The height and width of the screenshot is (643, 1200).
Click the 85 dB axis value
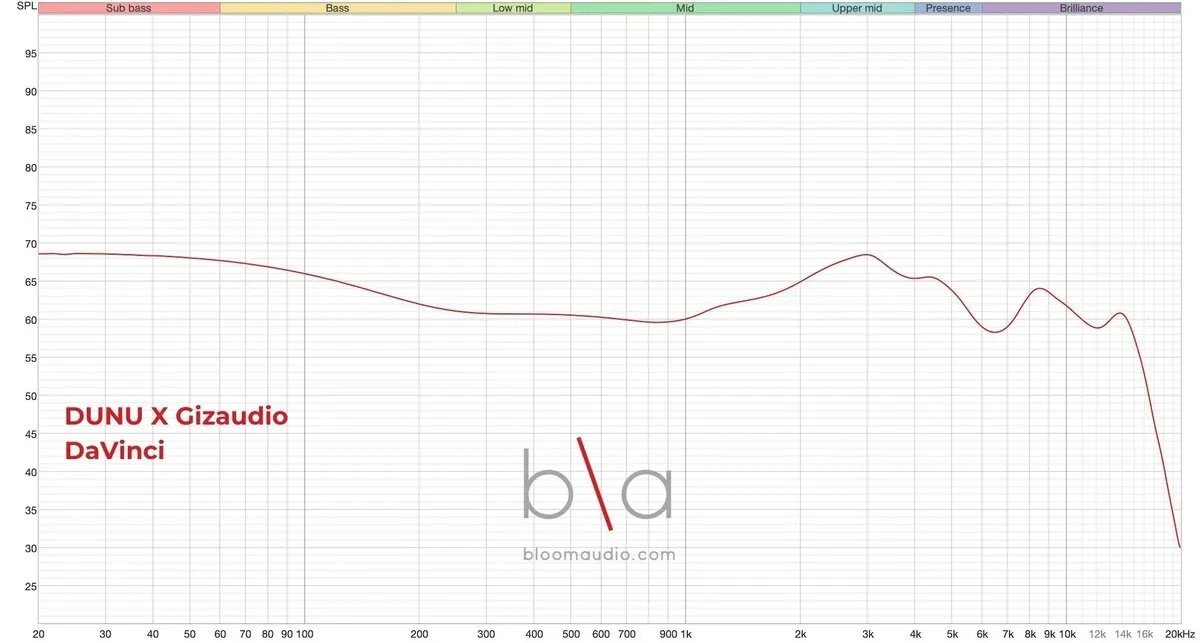[30, 130]
